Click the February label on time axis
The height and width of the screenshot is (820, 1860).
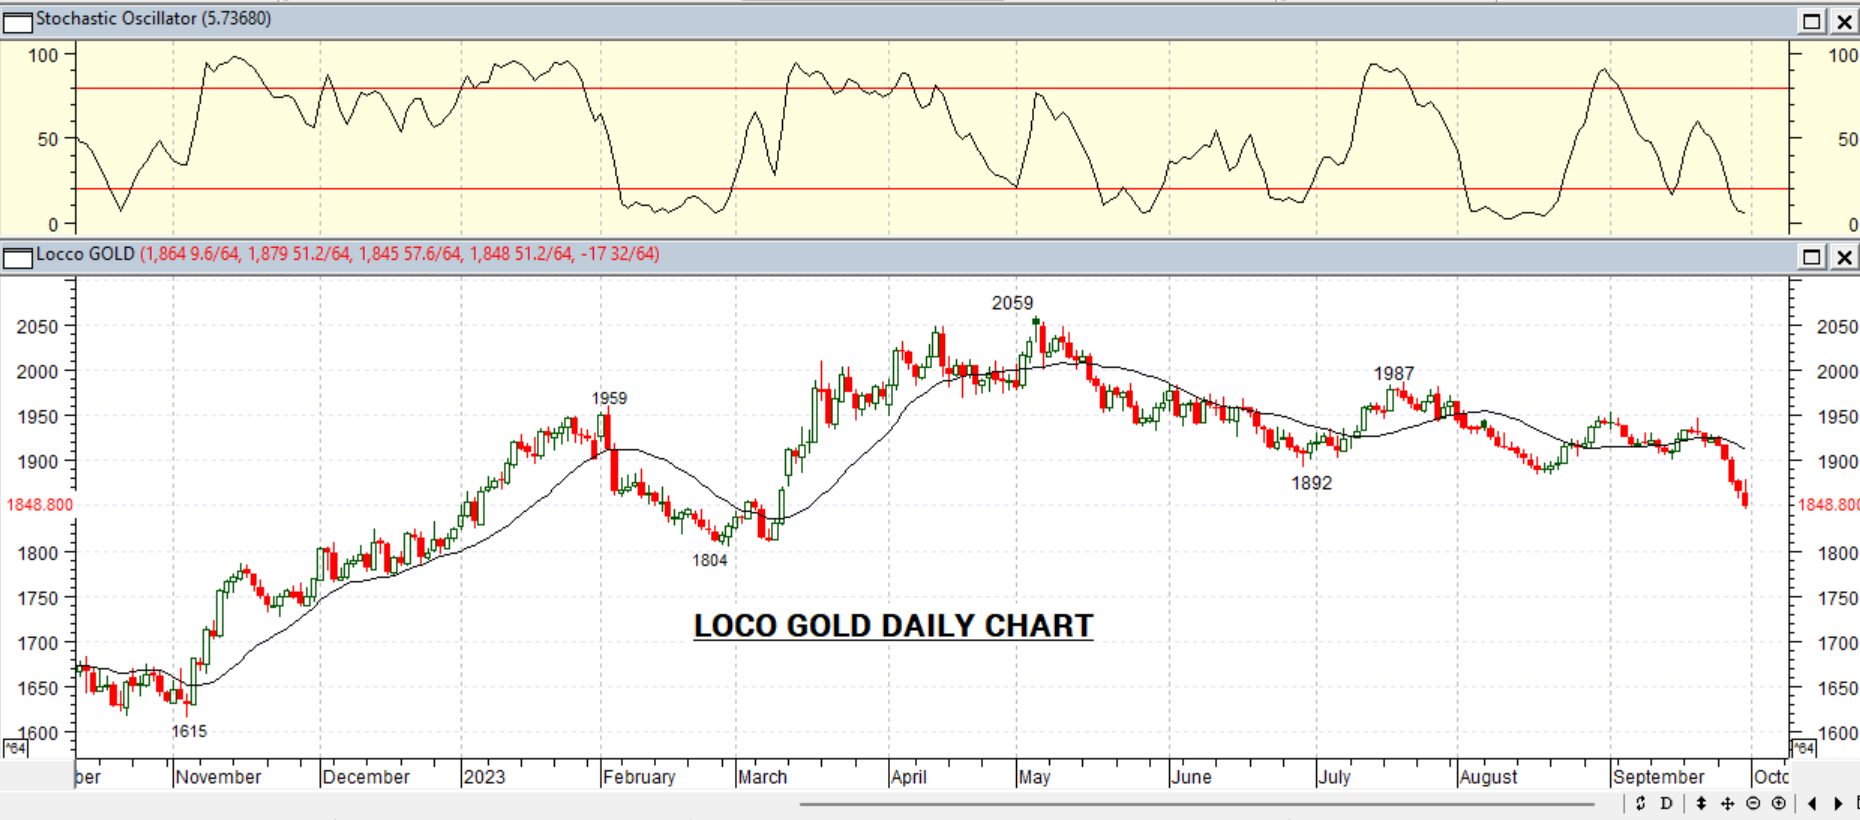click(x=639, y=777)
